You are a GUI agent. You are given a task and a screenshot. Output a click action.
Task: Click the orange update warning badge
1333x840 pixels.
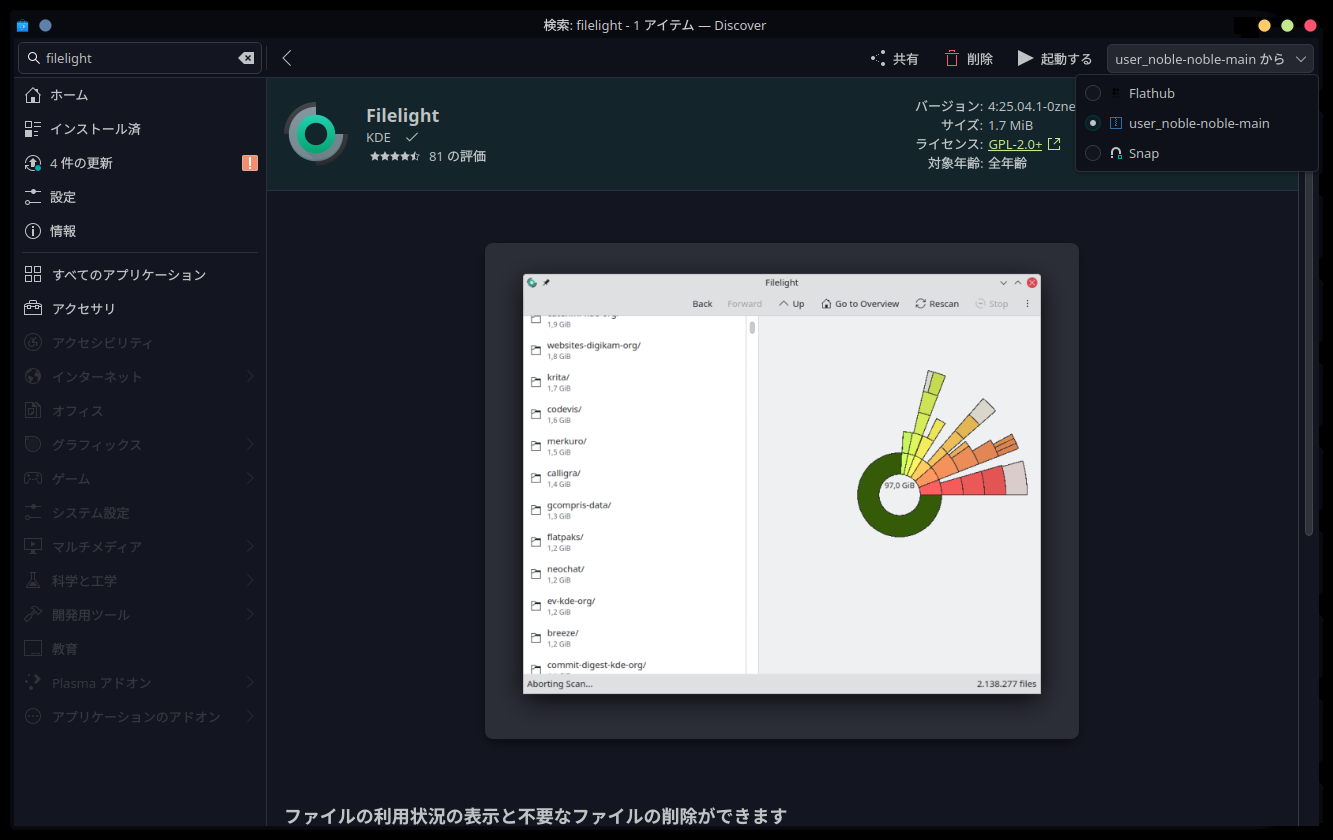250,163
